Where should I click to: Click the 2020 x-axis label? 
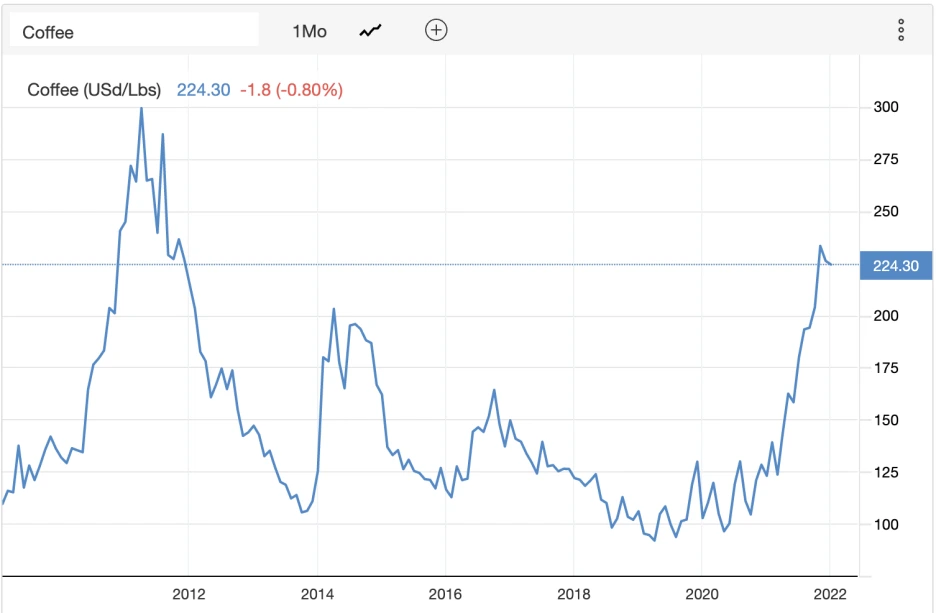point(702,594)
